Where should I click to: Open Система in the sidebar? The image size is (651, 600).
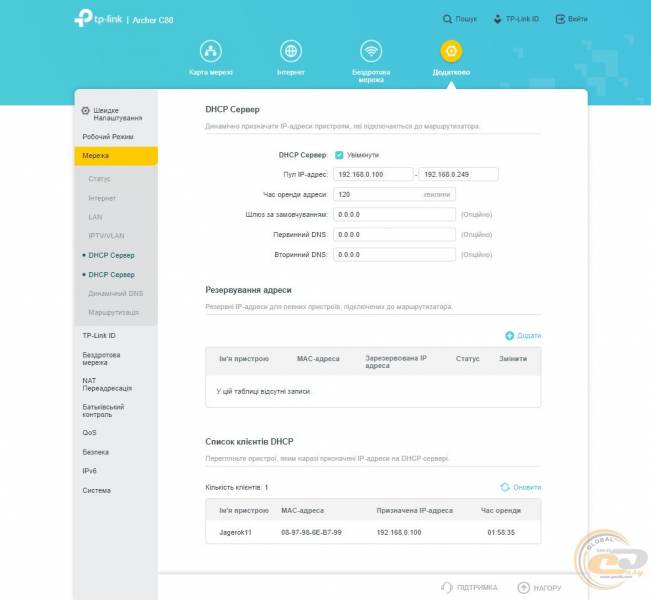click(96, 490)
